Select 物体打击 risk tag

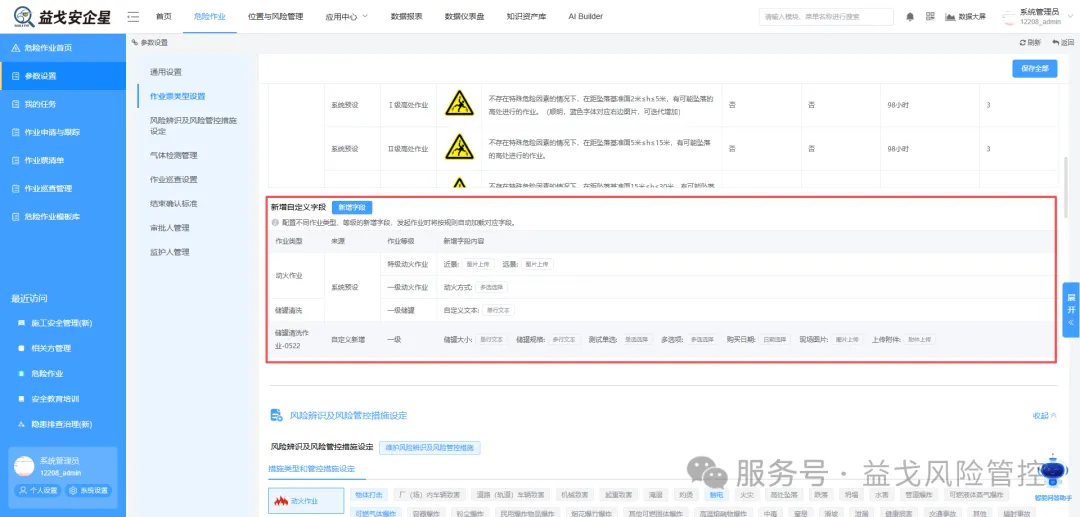pos(369,494)
